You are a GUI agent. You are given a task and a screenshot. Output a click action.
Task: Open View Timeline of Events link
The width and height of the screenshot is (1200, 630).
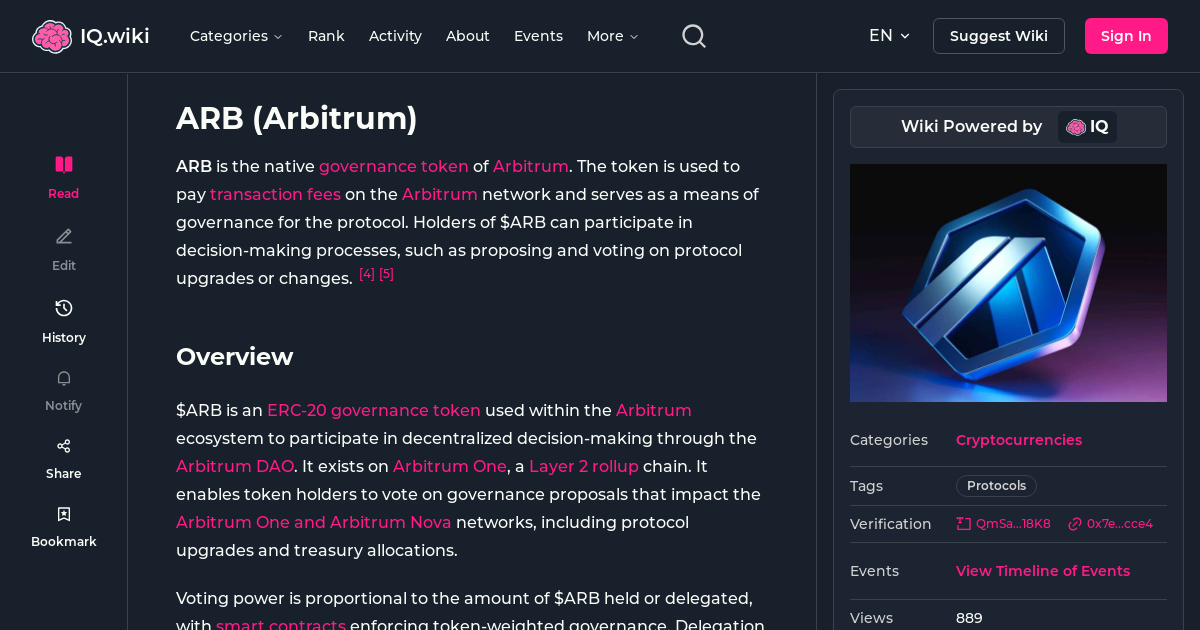[1042, 570]
